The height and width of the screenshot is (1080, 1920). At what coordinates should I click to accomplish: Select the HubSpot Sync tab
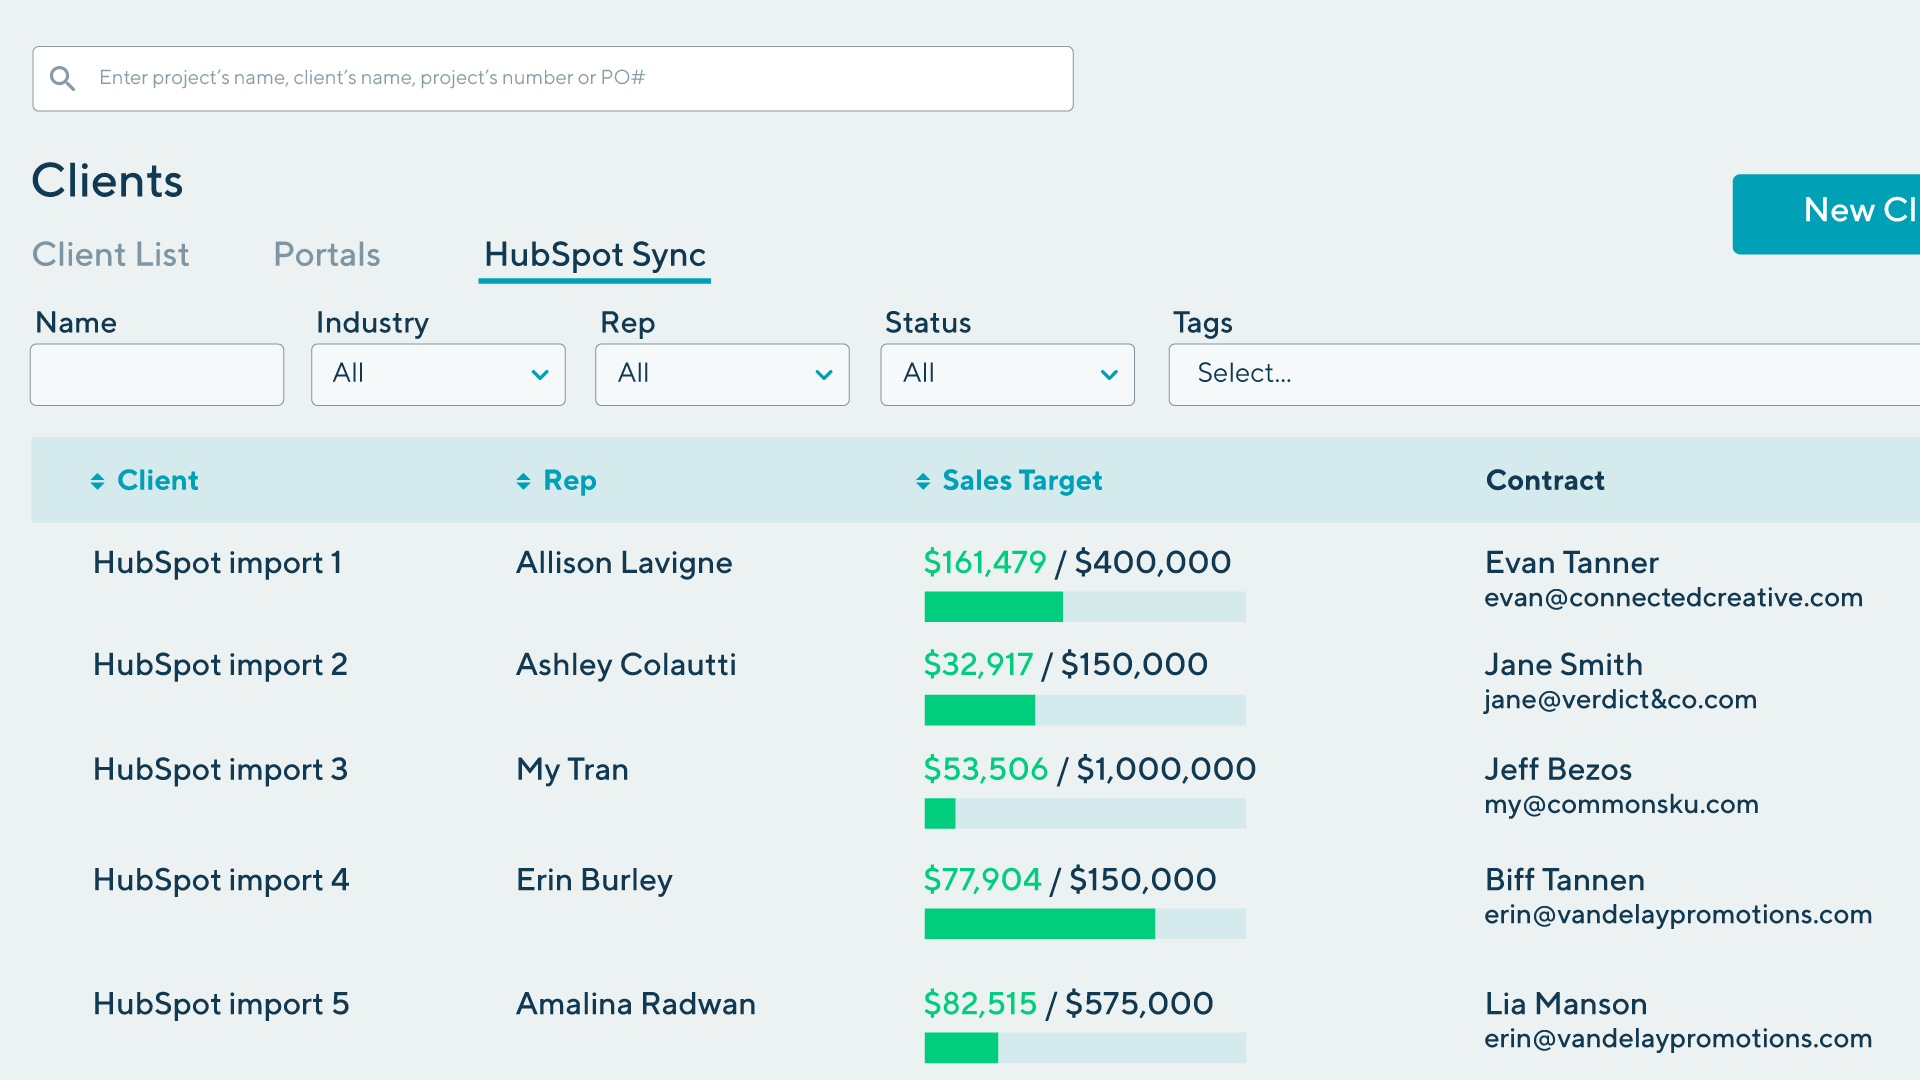click(x=595, y=255)
